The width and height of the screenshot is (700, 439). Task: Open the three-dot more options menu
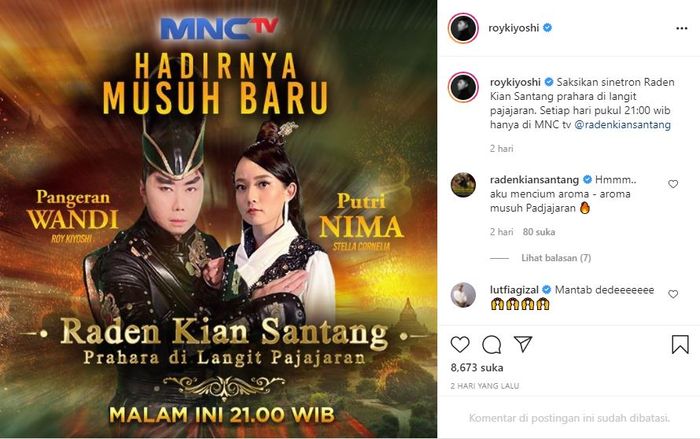[x=682, y=28]
